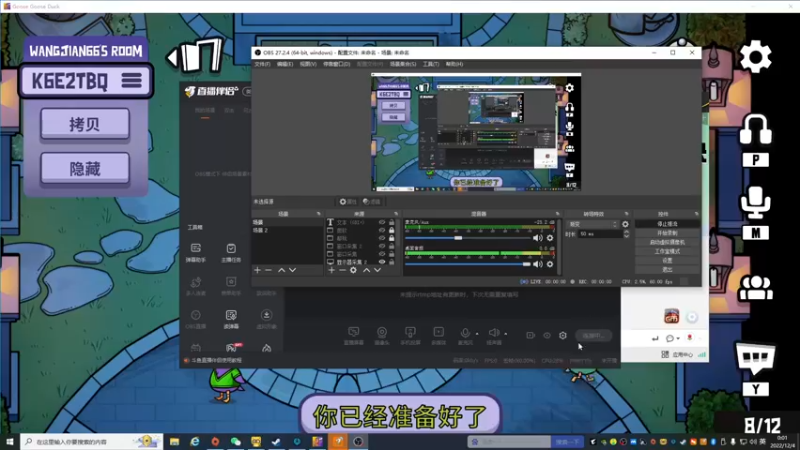
Task: Toggle the fourth source row eye icon
Action: 382,246
